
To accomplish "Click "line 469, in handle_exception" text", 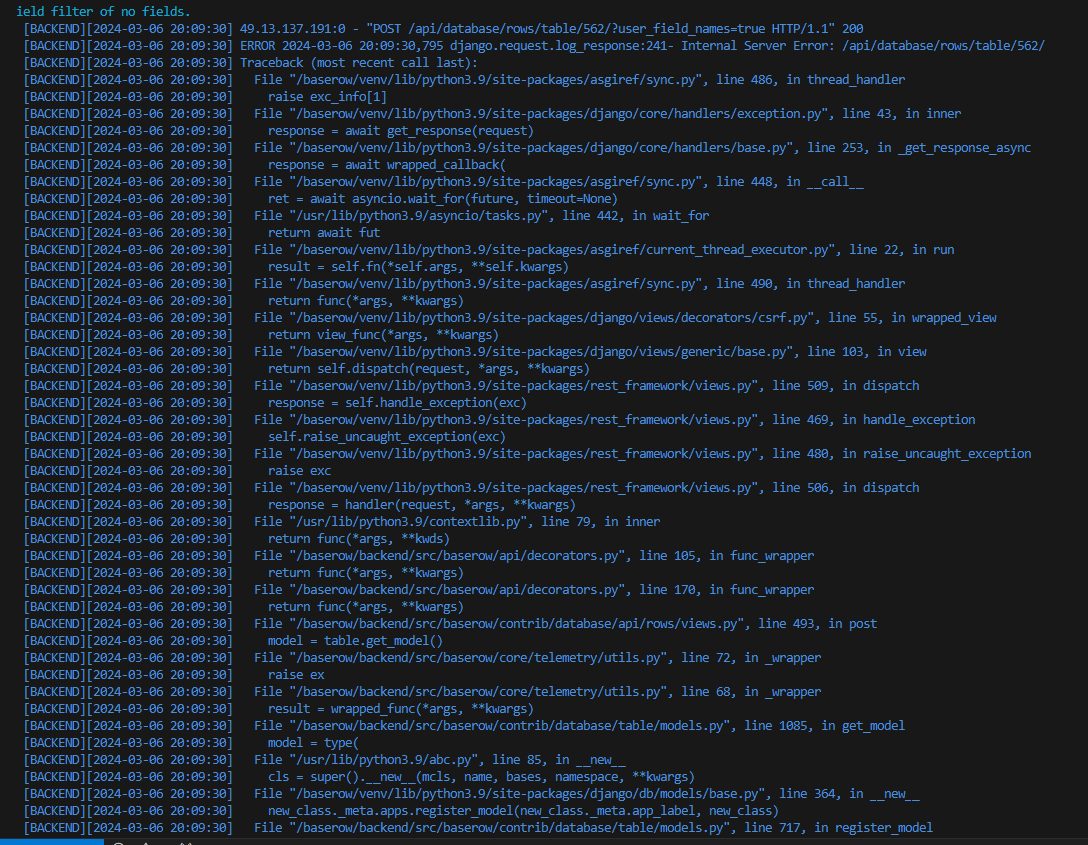I will pos(874,419).
